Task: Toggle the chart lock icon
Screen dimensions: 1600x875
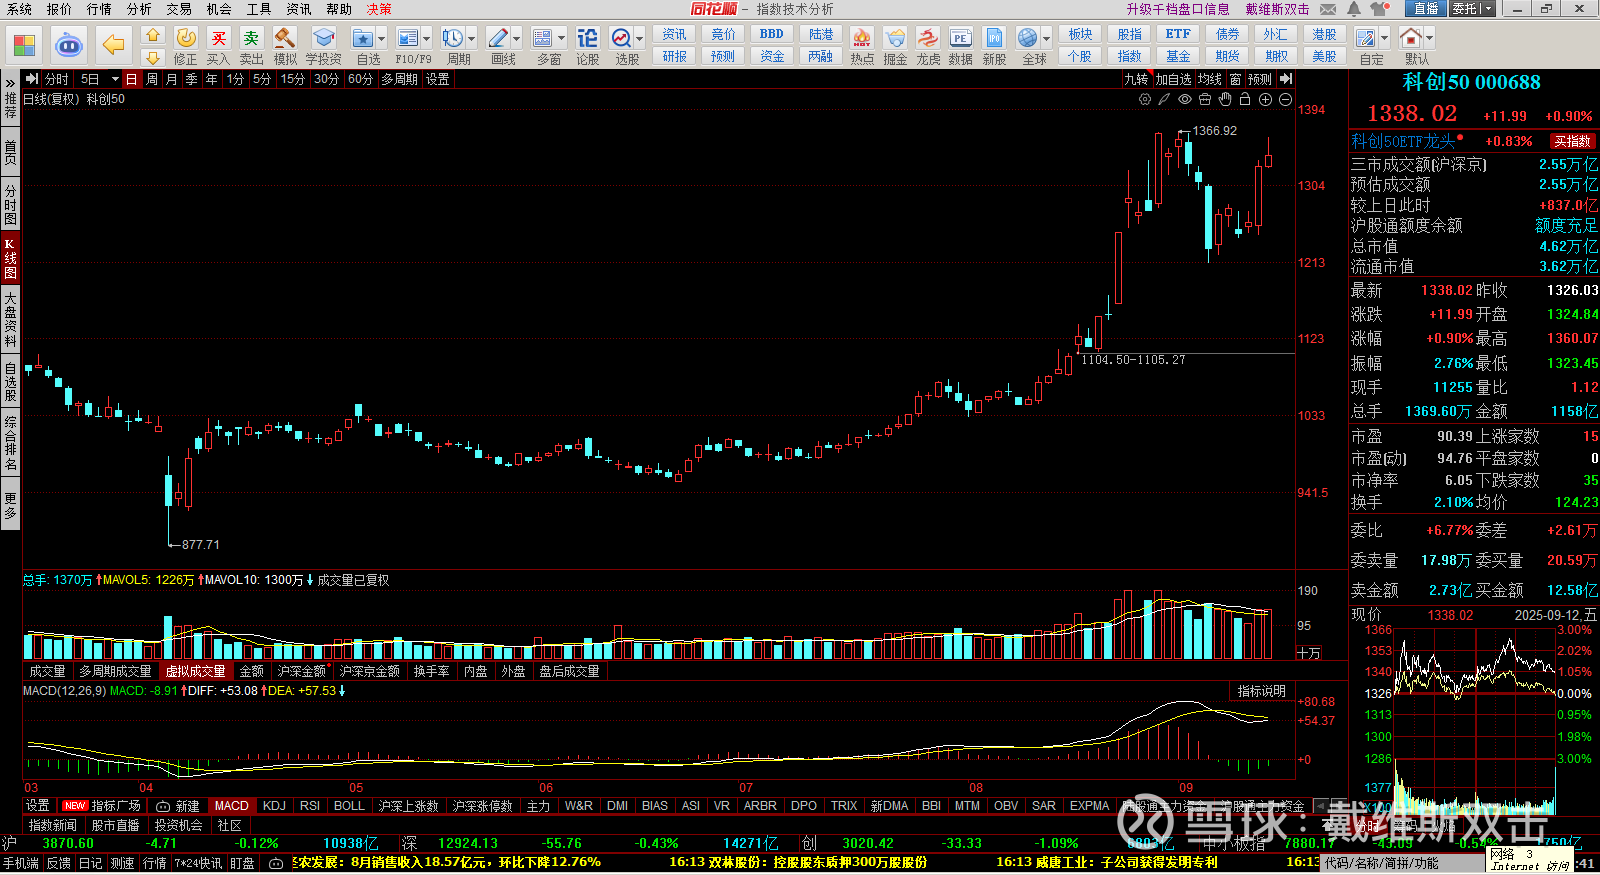Action: [x=1245, y=99]
